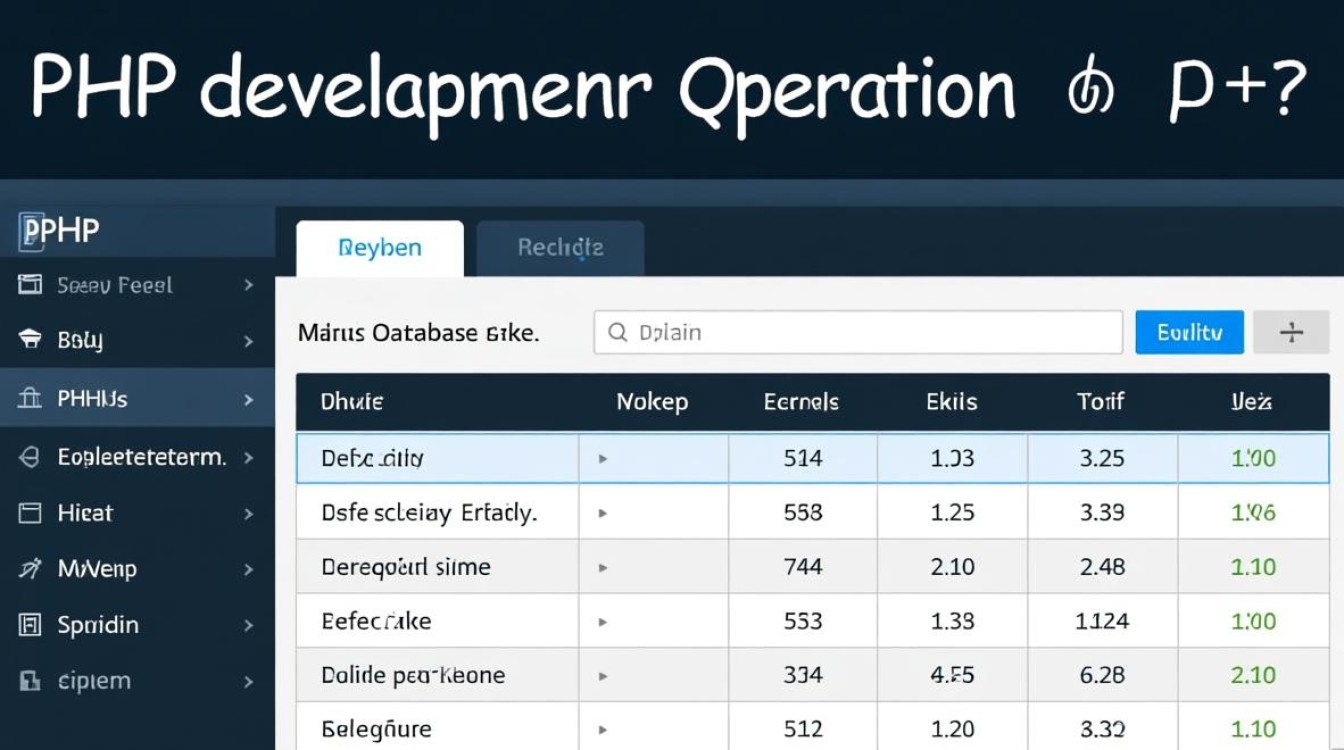1344x750 pixels.
Task: Switch to the Reyben tab
Action: pos(380,248)
